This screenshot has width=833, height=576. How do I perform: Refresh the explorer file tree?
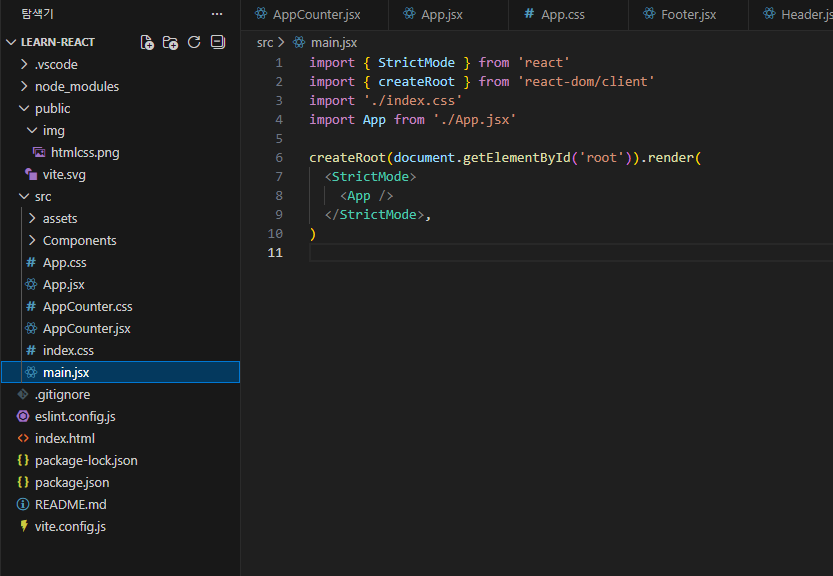tap(194, 42)
